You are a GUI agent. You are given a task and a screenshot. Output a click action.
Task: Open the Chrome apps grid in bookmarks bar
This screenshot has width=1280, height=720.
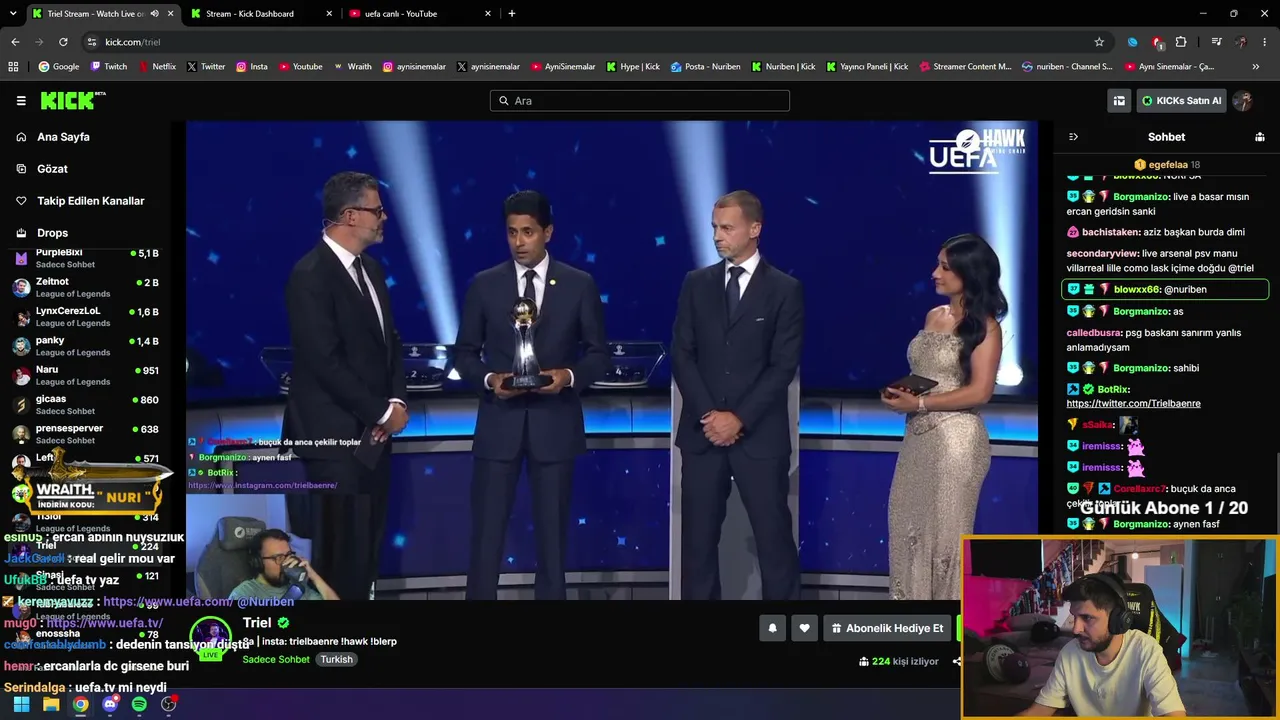coord(13,67)
